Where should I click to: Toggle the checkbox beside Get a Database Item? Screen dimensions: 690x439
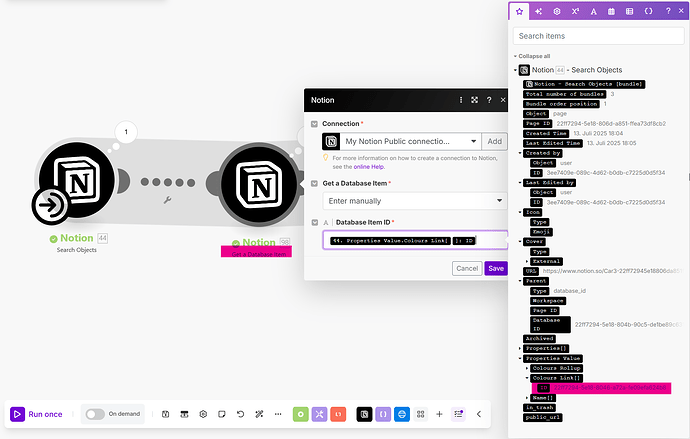314,183
